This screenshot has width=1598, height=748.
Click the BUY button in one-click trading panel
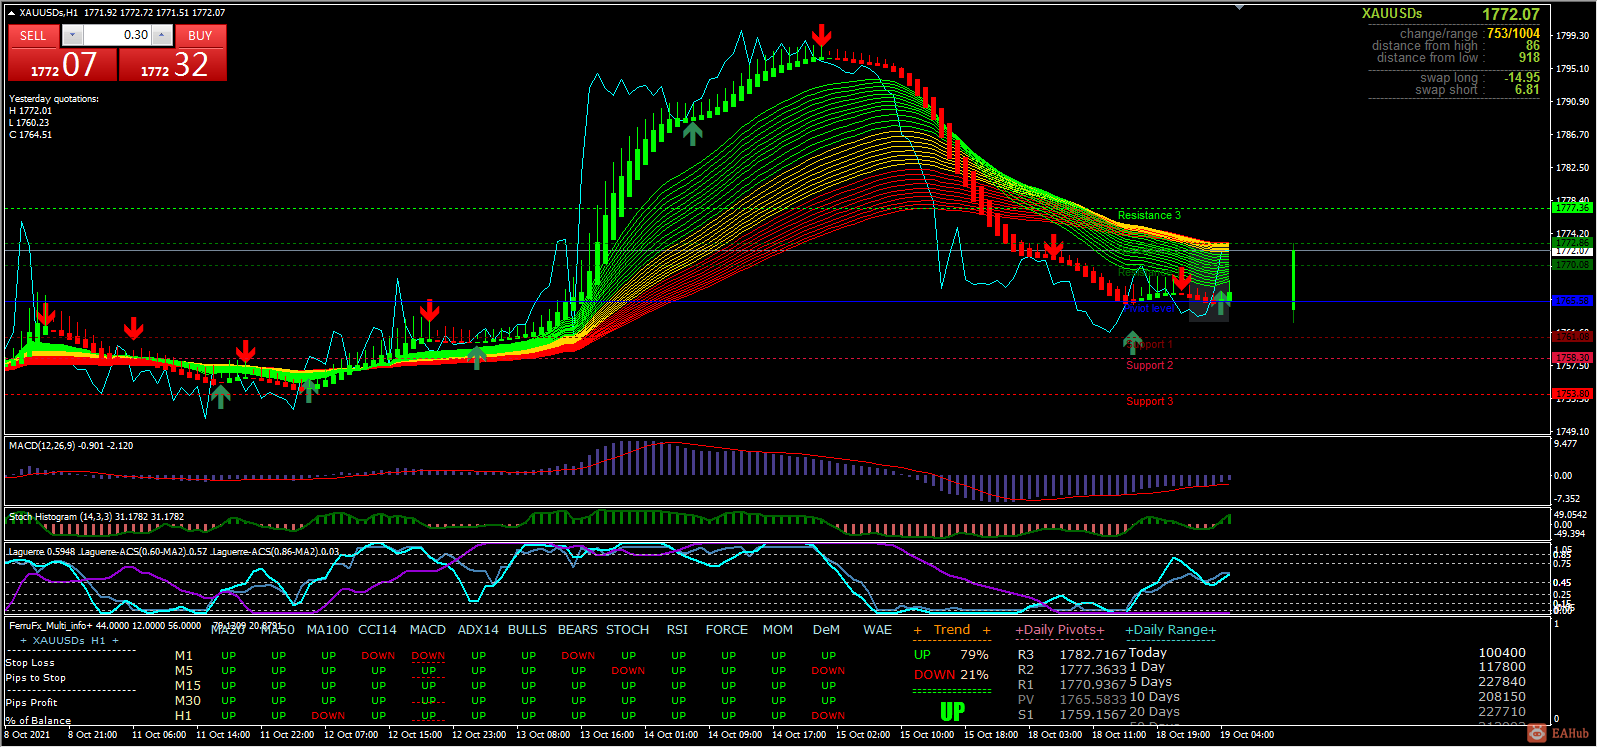coord(200,35)
